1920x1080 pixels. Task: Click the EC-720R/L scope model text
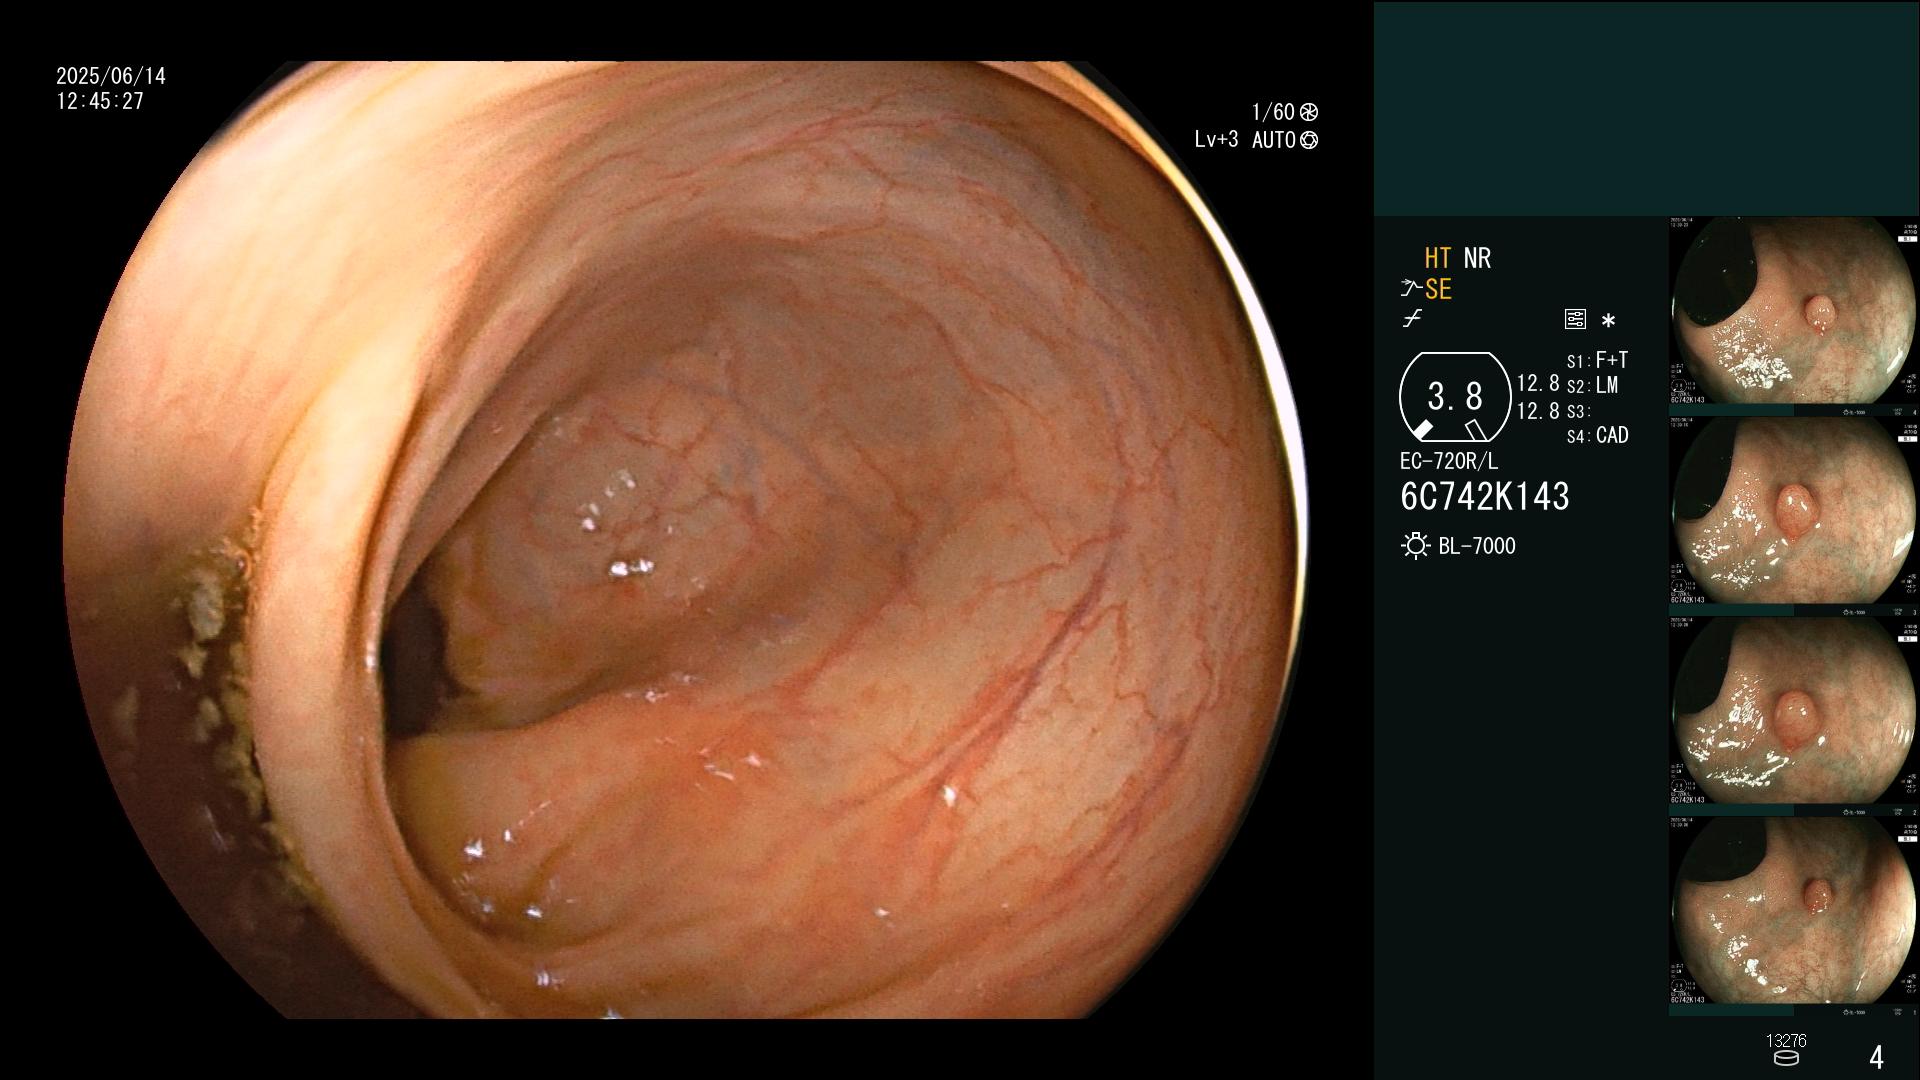coord(1449,461)
